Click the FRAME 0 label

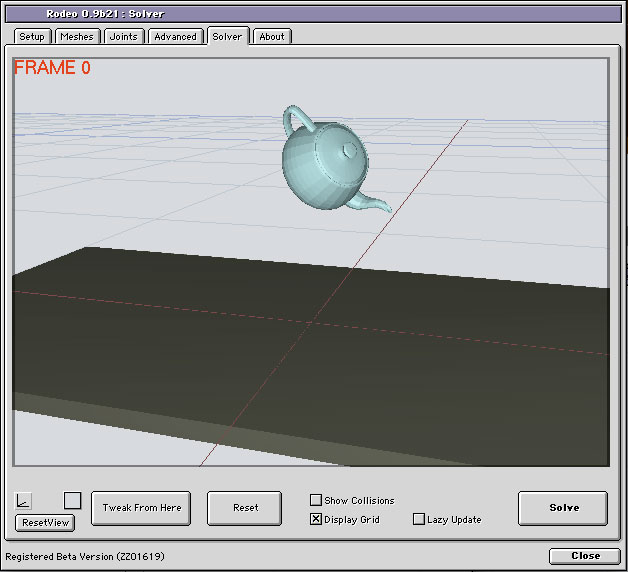[52, 67]
